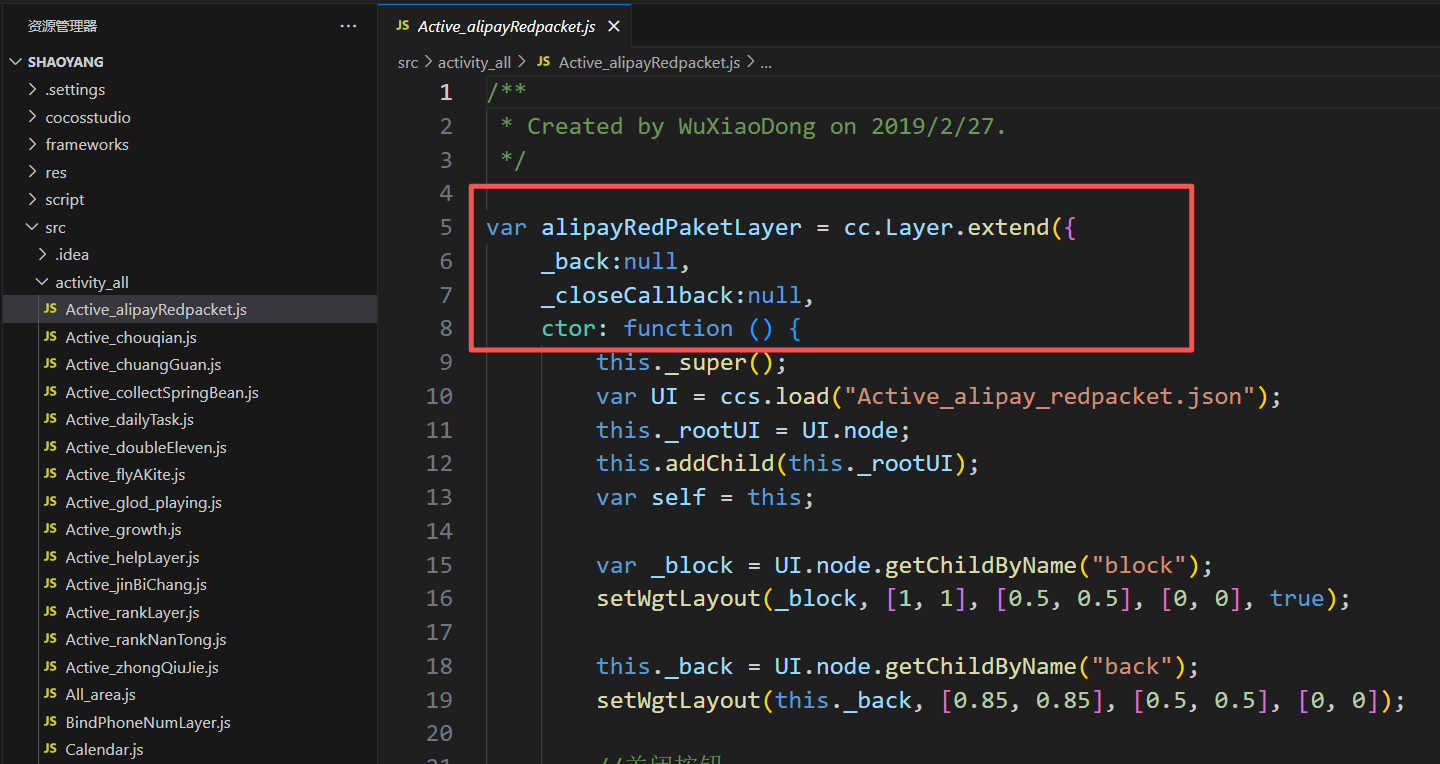Viewport: 1440px width, 764px height.
Task: Click JS file icon beside Calendar.js
Action: tap(50, 749)
